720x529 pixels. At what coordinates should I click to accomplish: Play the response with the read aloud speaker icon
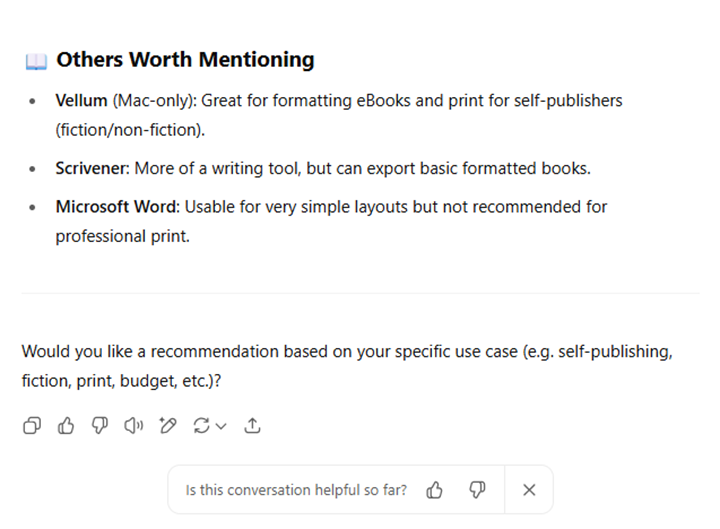(134, 426)
